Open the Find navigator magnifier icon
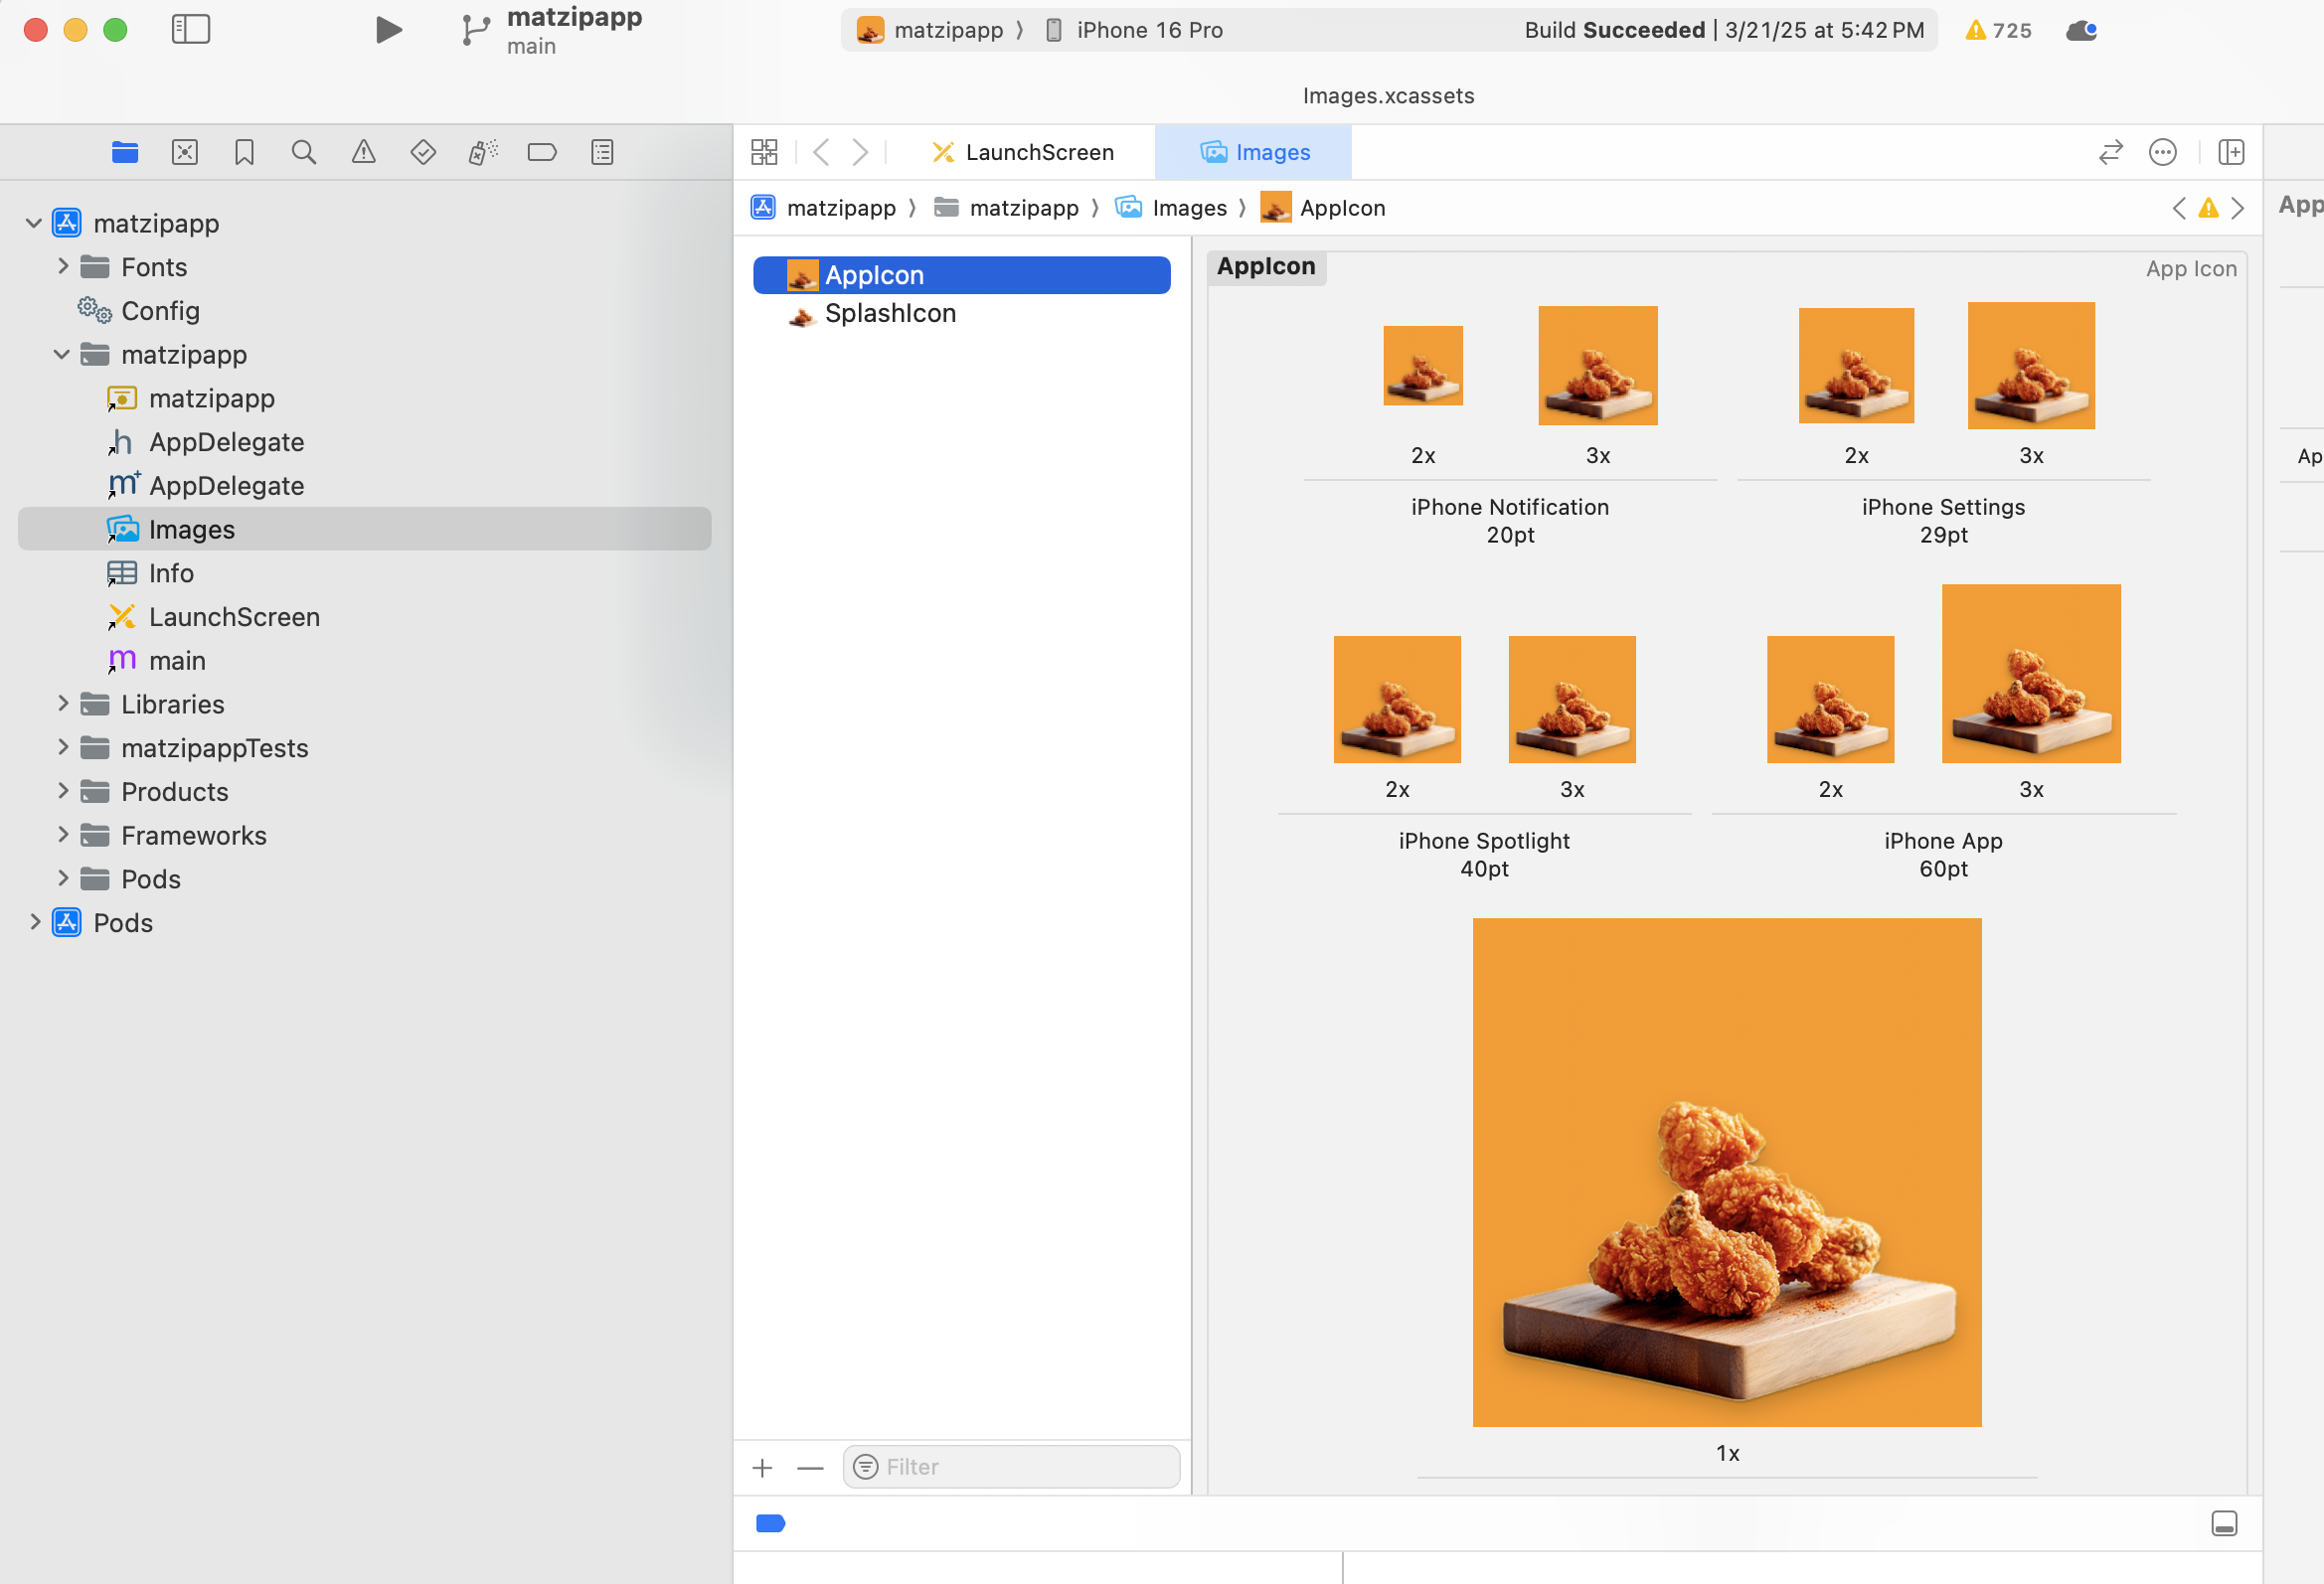This screenshot has height=1584, width=2324. [304, 152]
